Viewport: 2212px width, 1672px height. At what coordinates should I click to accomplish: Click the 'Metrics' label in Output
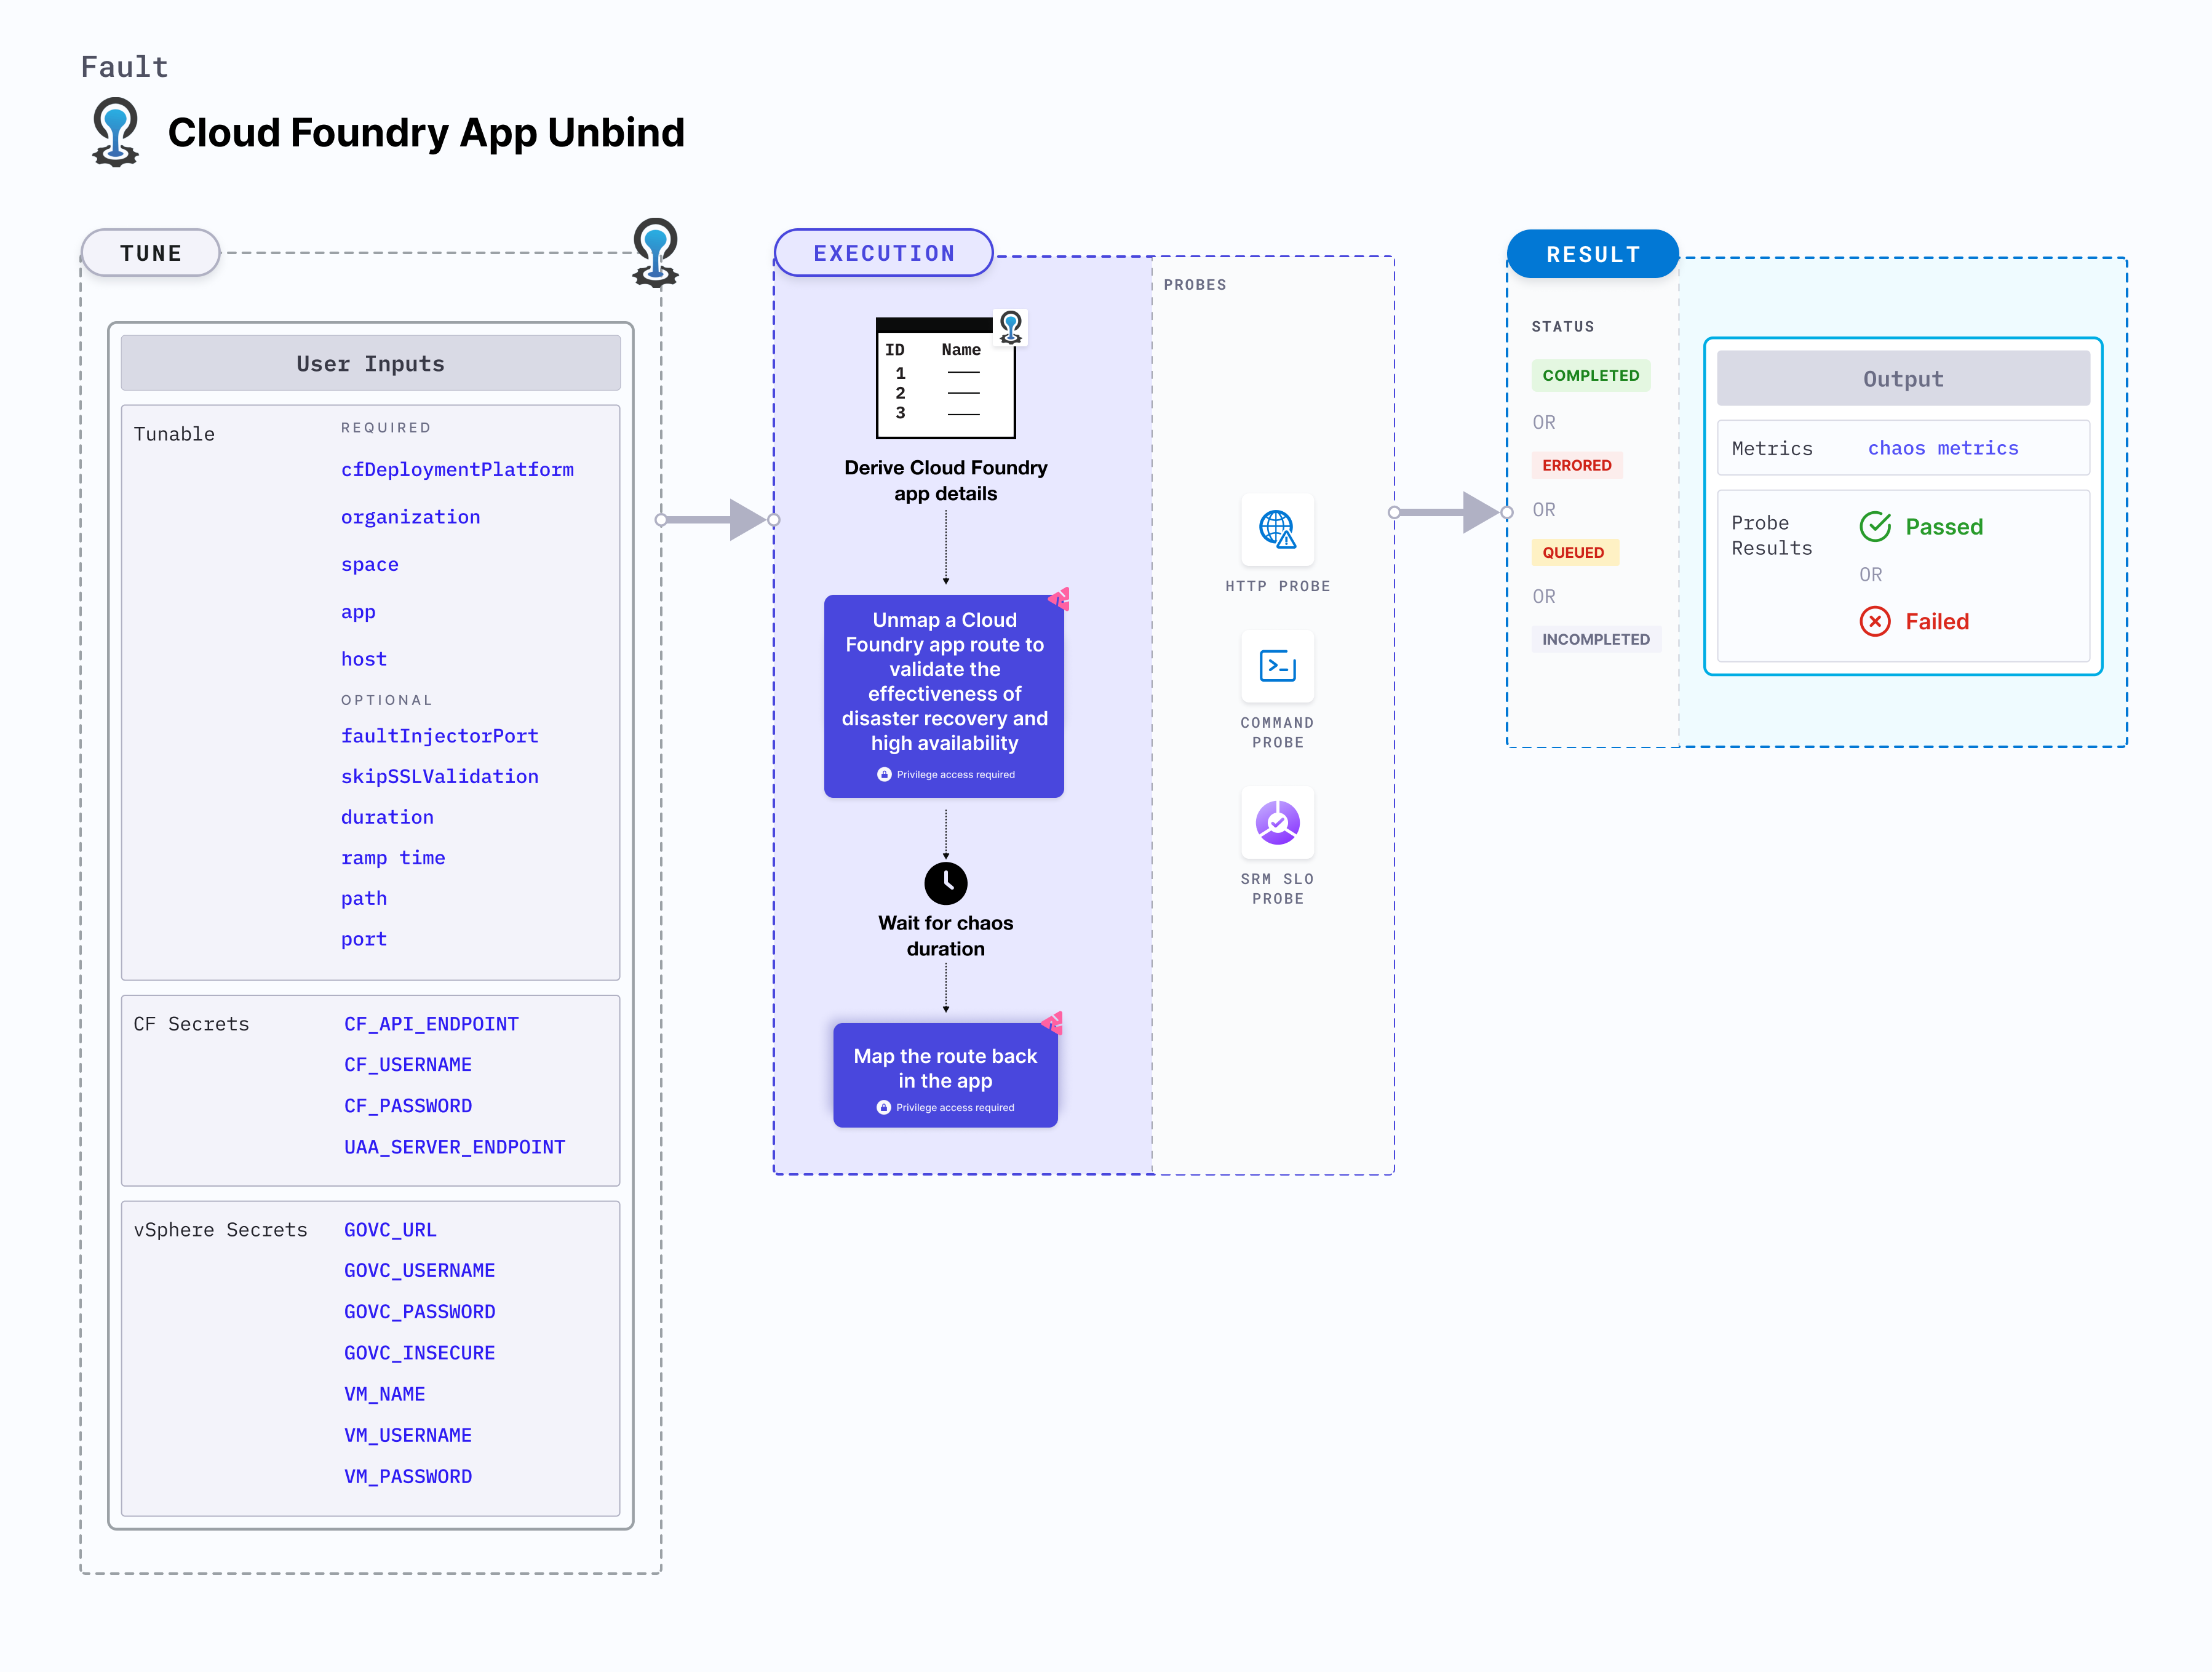(1771, 448)
